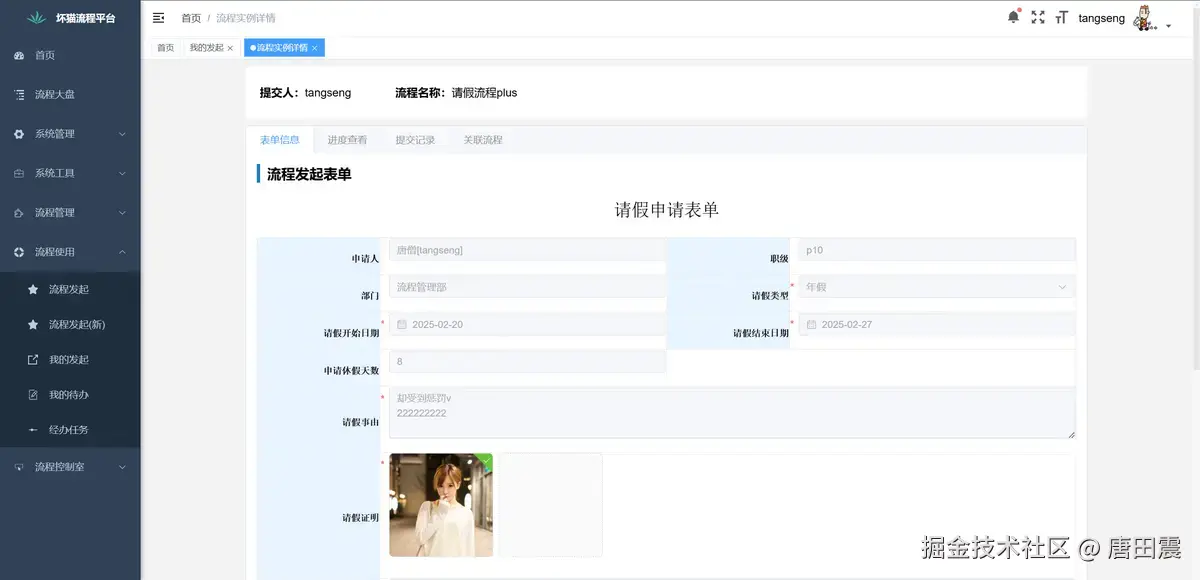Open the uploaded 请假证明 photo thumbnail

coord(441,505)
